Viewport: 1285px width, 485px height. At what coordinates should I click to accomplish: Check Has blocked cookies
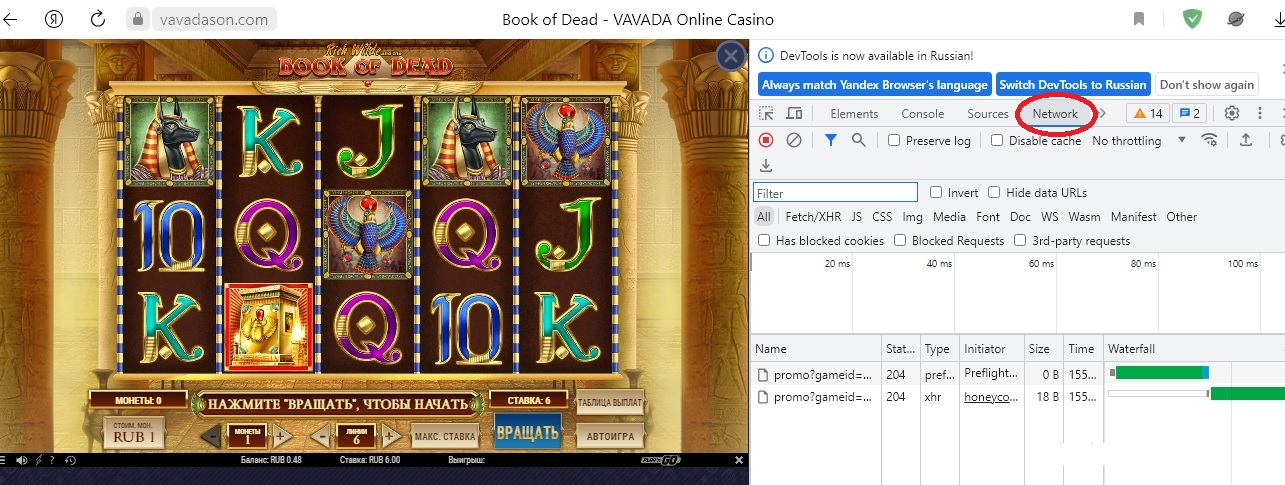[764, 241]
